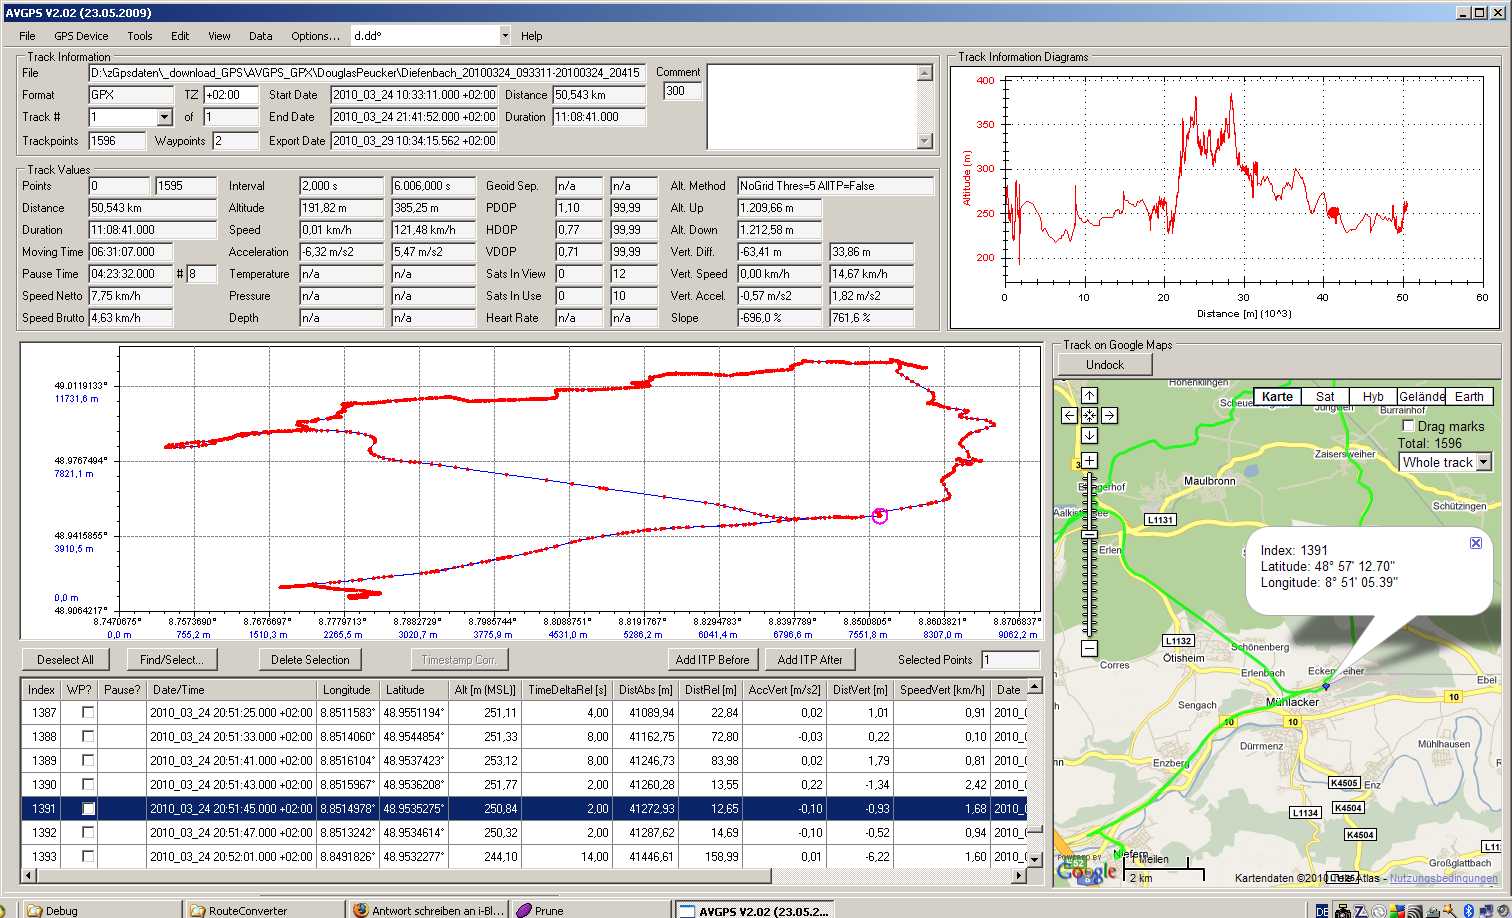
Task: Open the d.dd° coordinate format dropdown
Action: pos(504,36)
